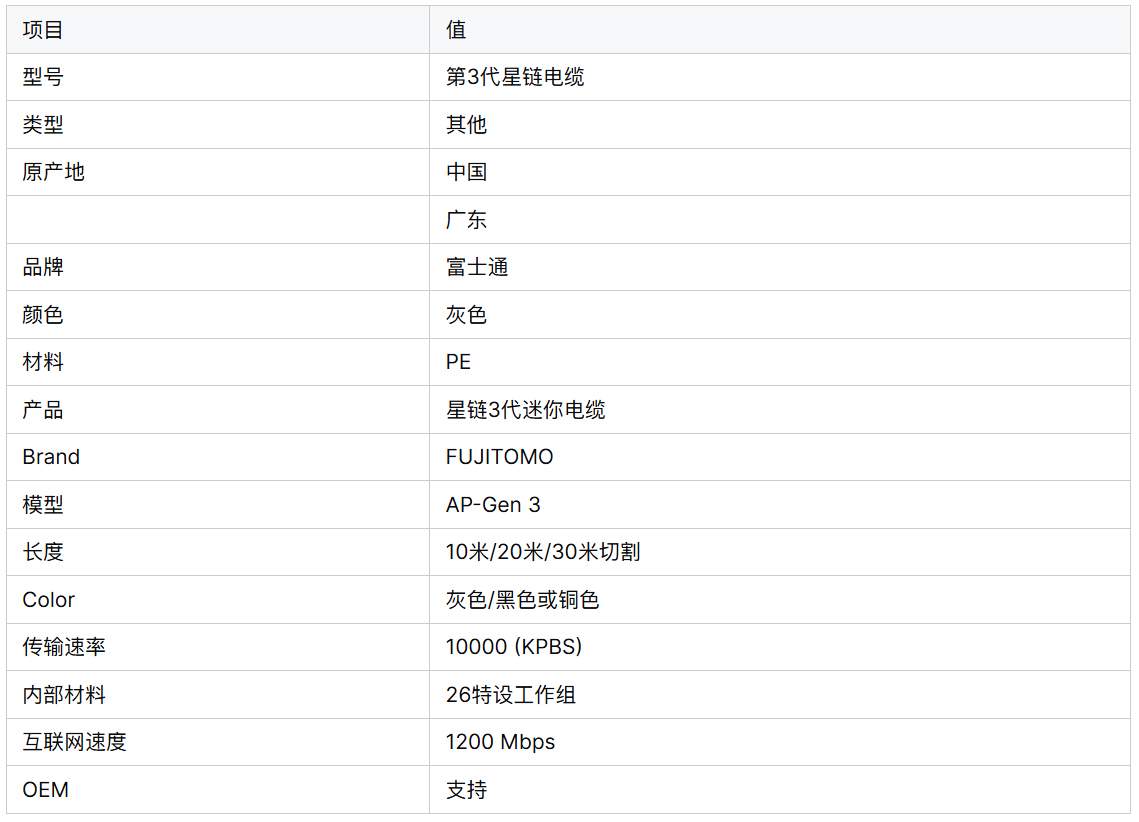Select the 富士通 brand value

(x=477, y=267)
